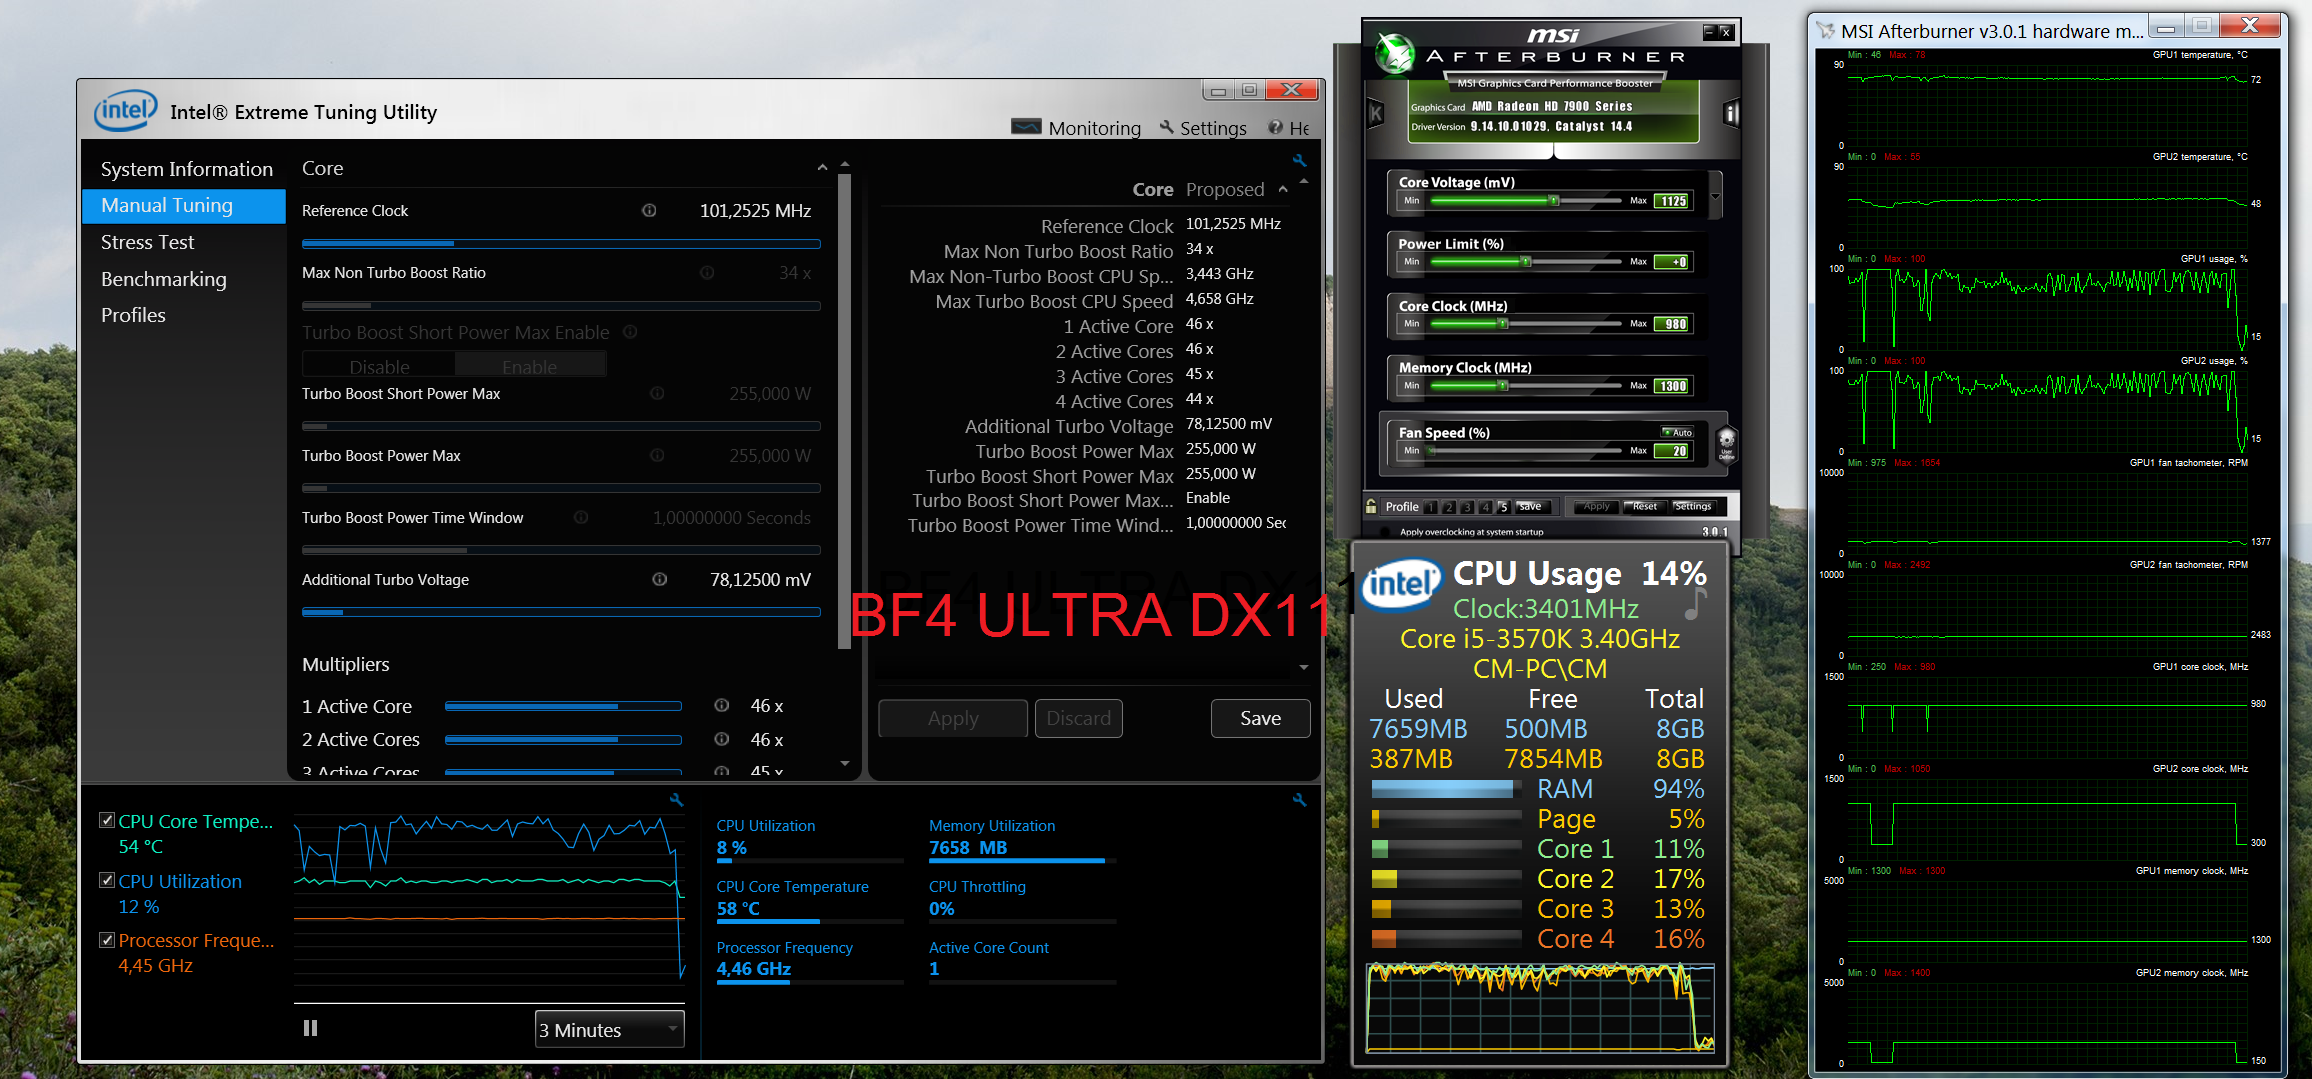This screenshot has width=2312, height=1079.
Task: Collapse the Core settings section
Action: (822, 168)
